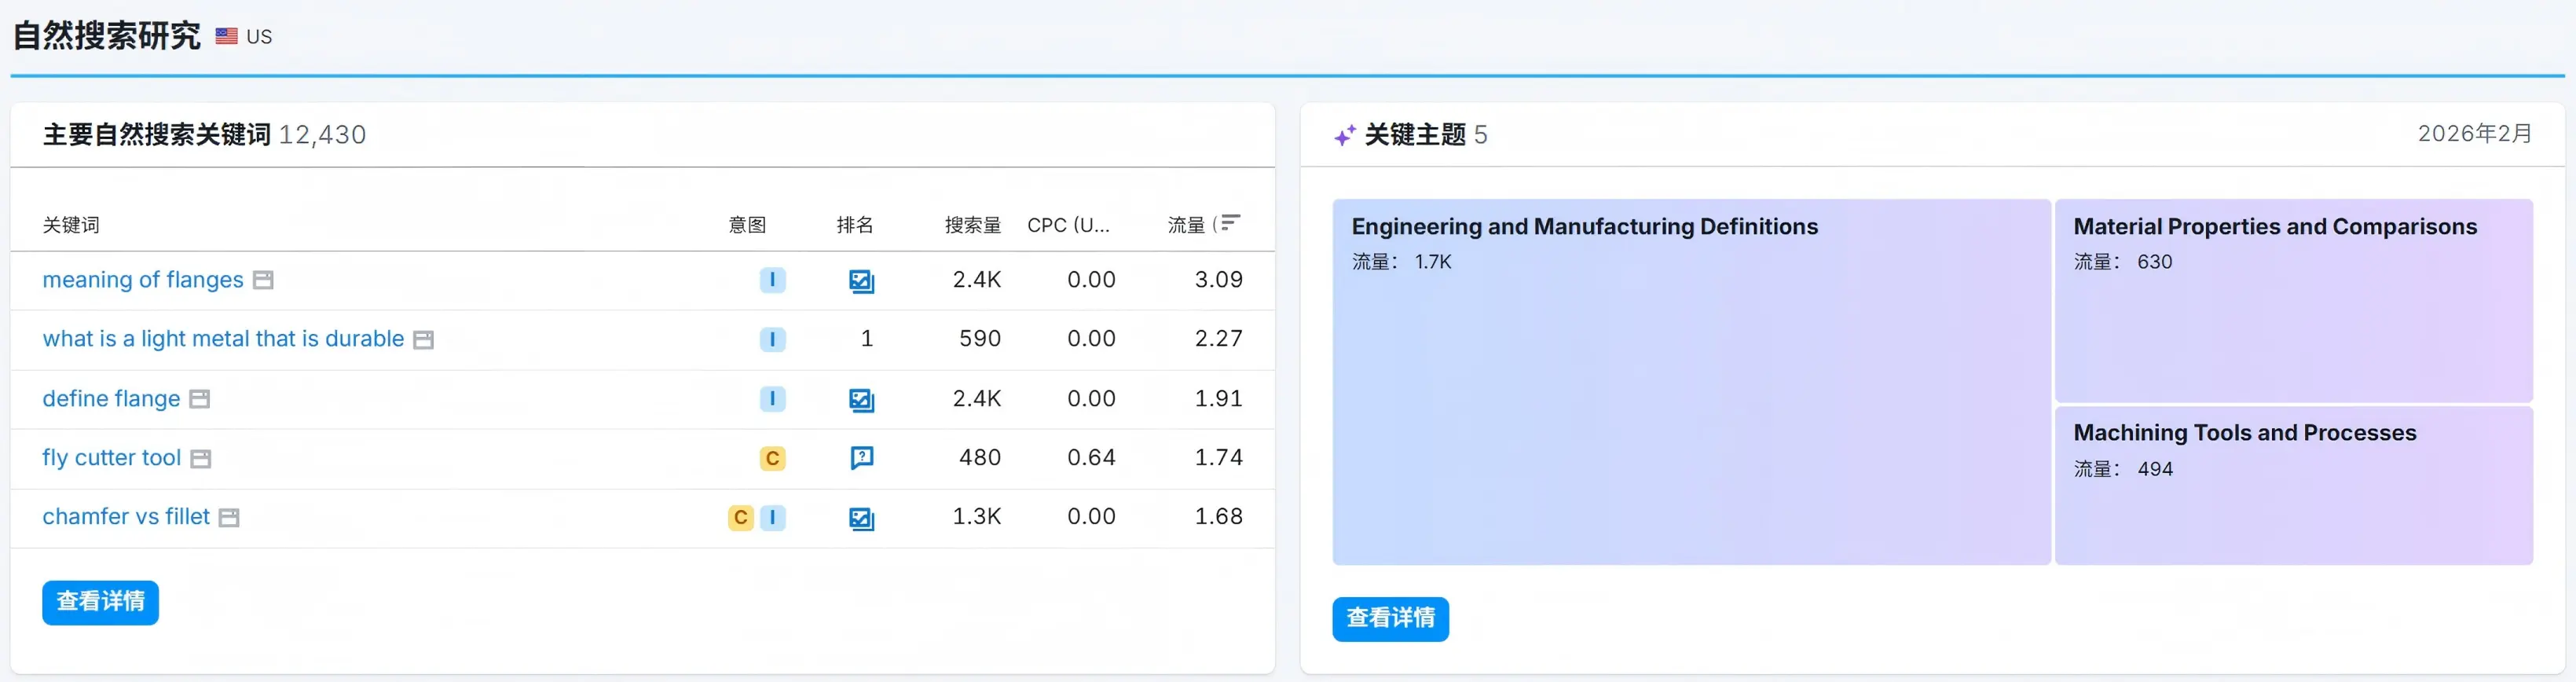Click the 意图 column header
Image resolution: width=2576 pixels, height=682 pixels.
[747, 225]
